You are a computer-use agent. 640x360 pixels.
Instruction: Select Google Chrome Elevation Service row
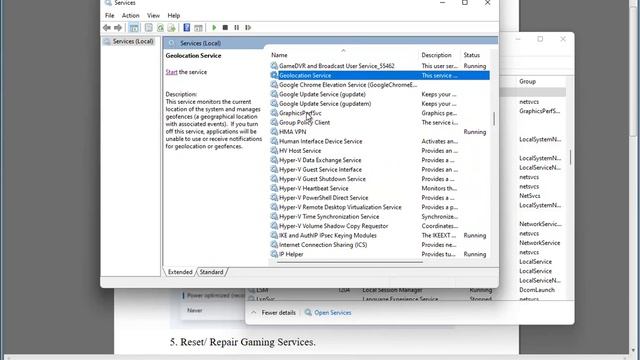point(380,85)
